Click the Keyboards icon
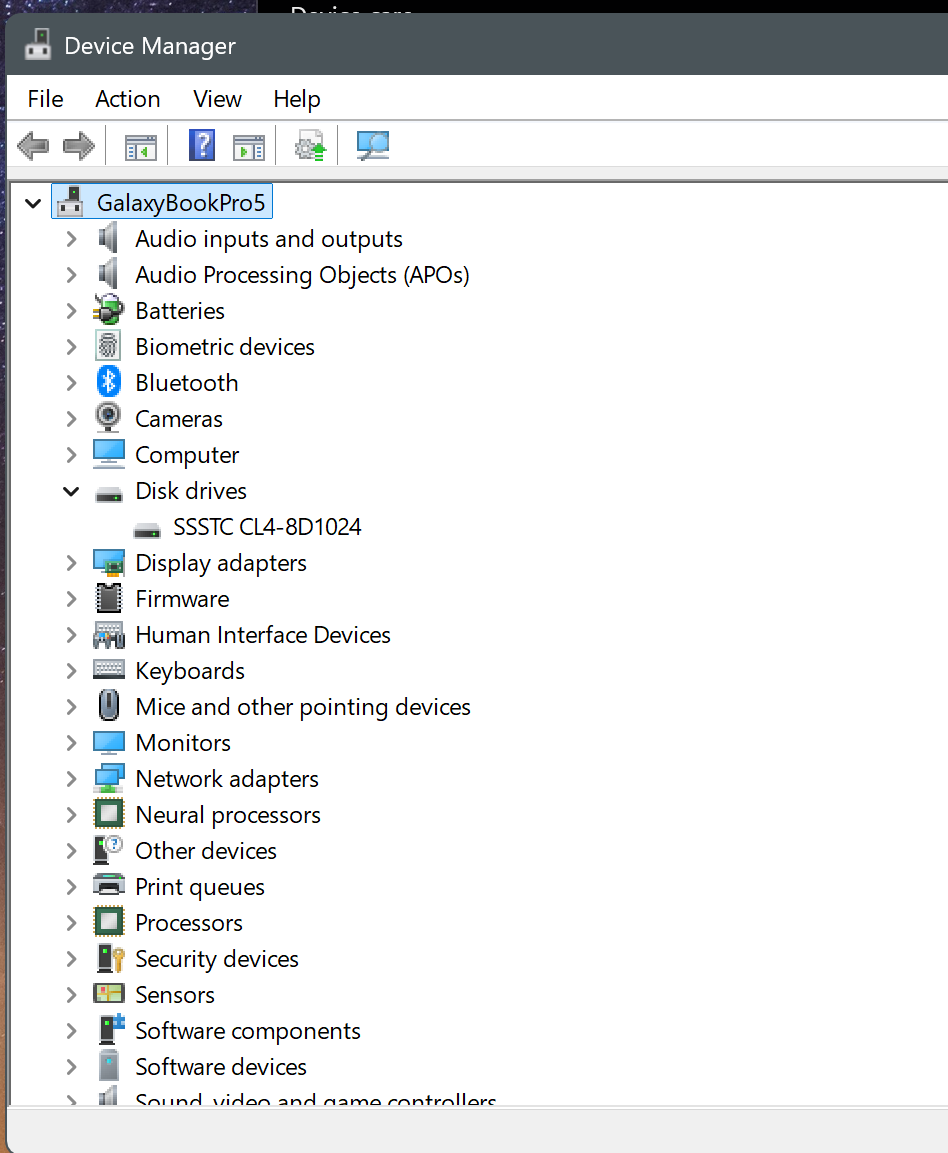 point(108,669)
